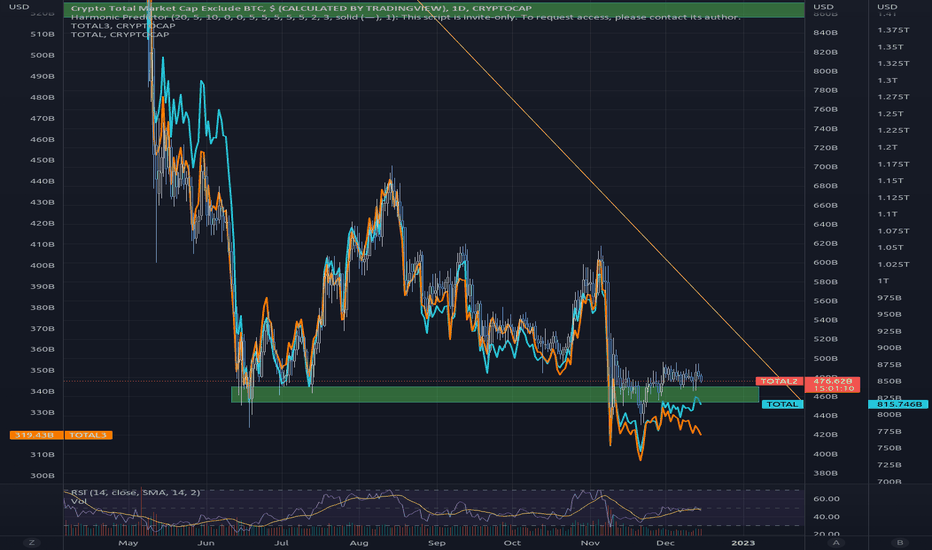Click the orange TOTAL3 label
This screenshot has width=932, height=550.
[x=88, y=435]
